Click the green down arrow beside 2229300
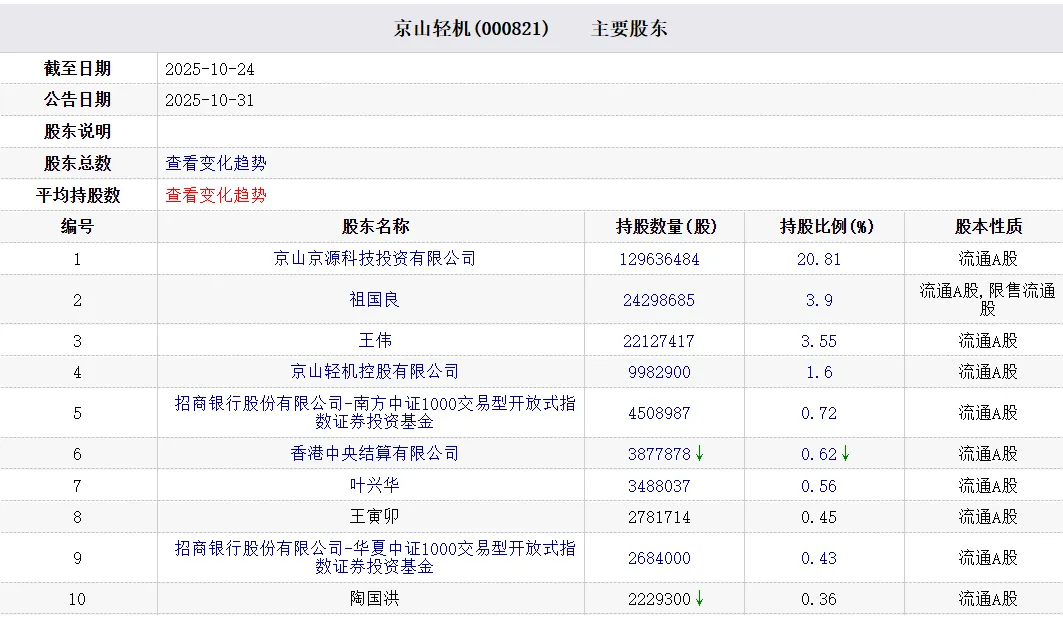The image size is (1063, 628). [700, 599]
